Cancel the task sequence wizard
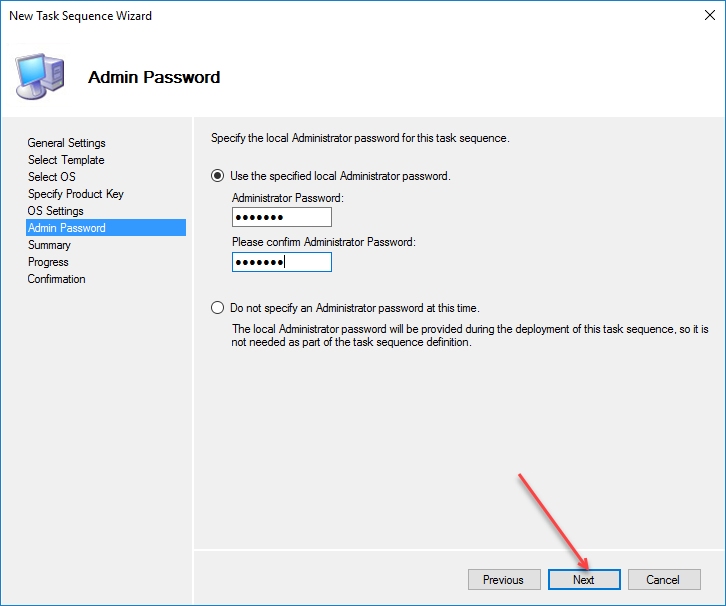 [663, 580]
